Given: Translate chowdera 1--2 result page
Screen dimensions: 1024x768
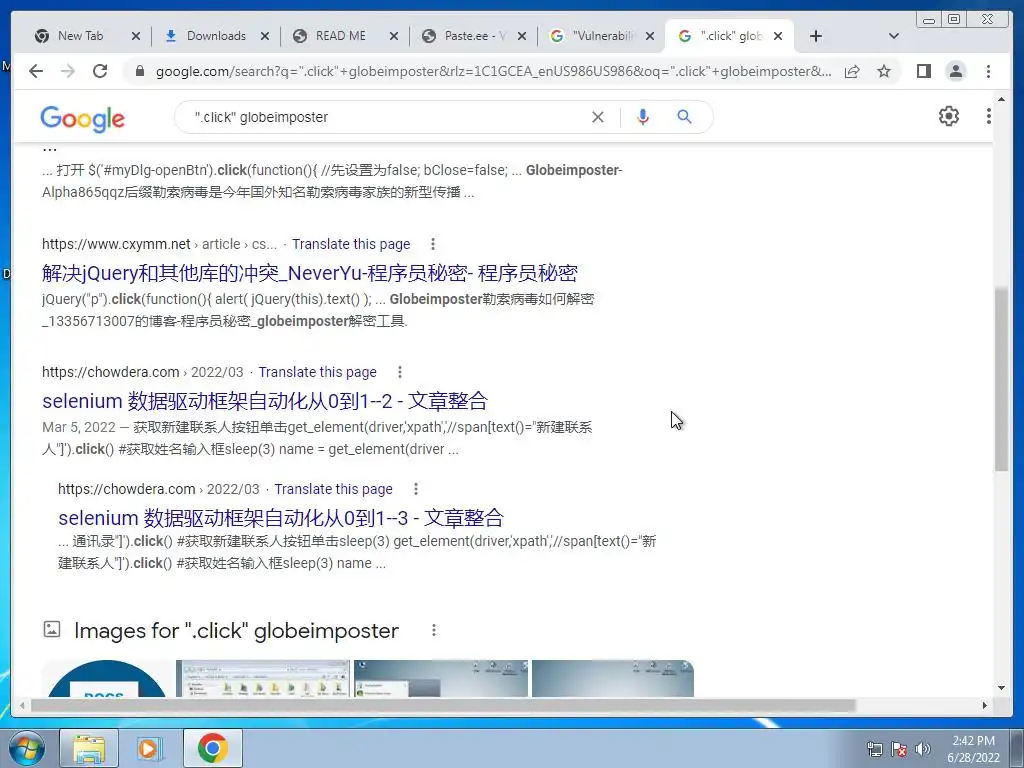Looking at the screenshot, I should pyautogui.click(x=317, y=372).
